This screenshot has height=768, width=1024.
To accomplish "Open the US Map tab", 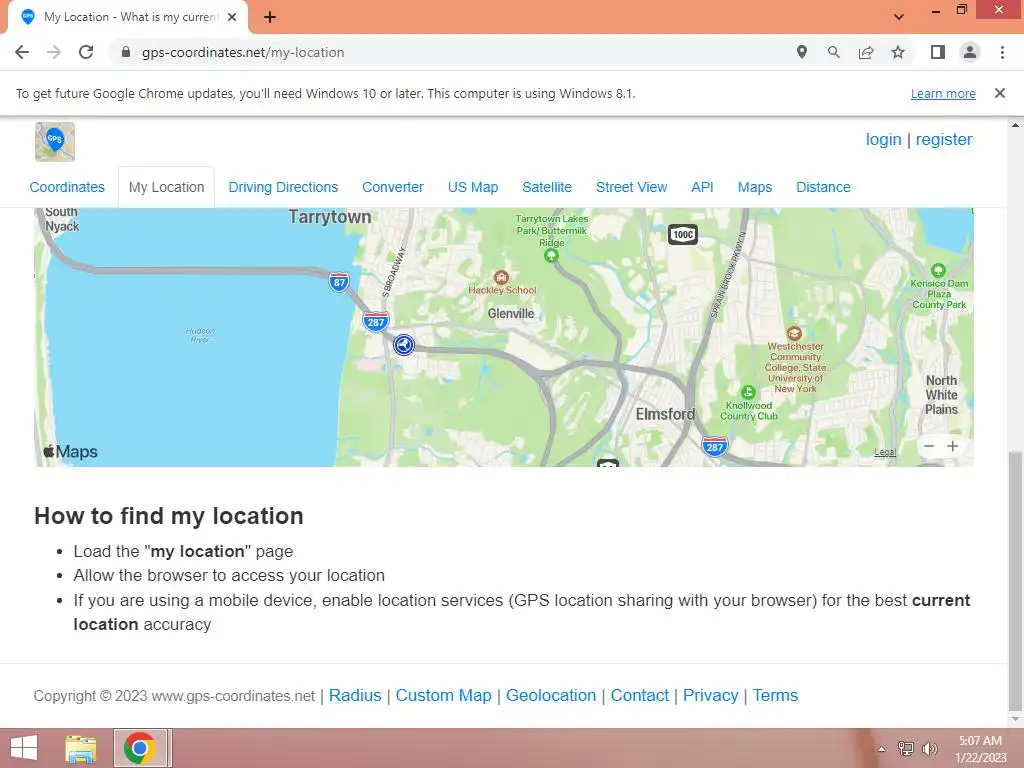I will pyautogui.click(x=473, y=187).
